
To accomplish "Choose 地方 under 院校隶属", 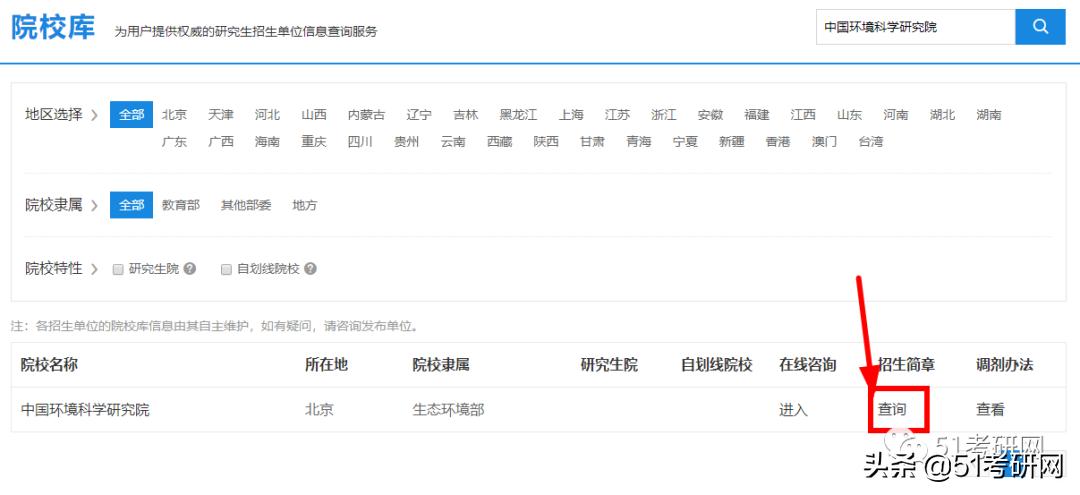I will [305, 204].
